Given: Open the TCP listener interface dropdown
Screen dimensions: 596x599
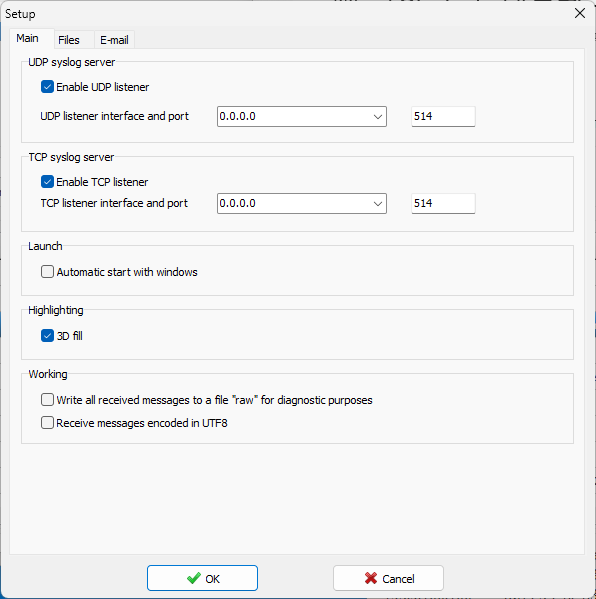Looking at the screenshot, I should (302, 204).
